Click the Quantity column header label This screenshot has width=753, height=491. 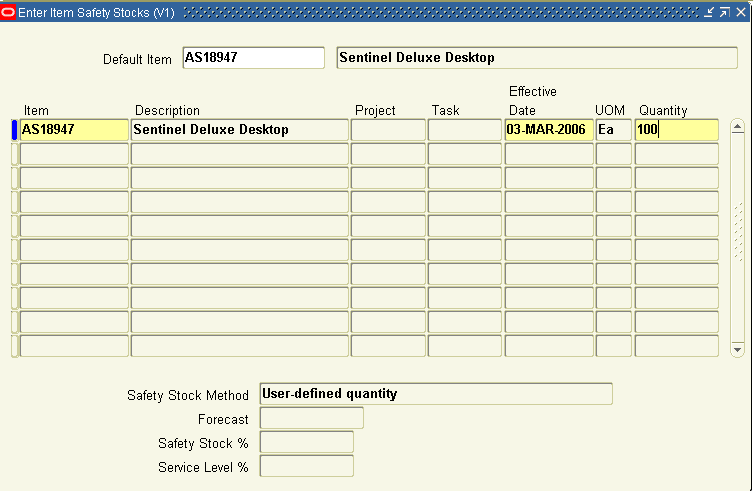pyautogui.click(x=663, y=110)
